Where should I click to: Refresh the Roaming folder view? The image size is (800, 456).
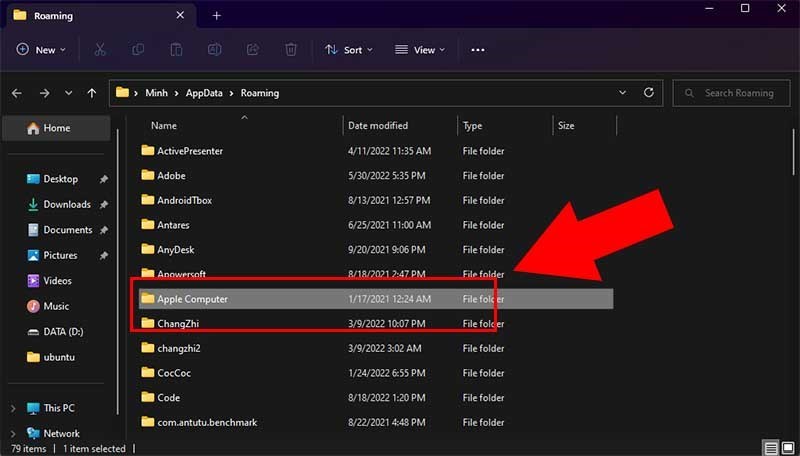tap(649, 93)
